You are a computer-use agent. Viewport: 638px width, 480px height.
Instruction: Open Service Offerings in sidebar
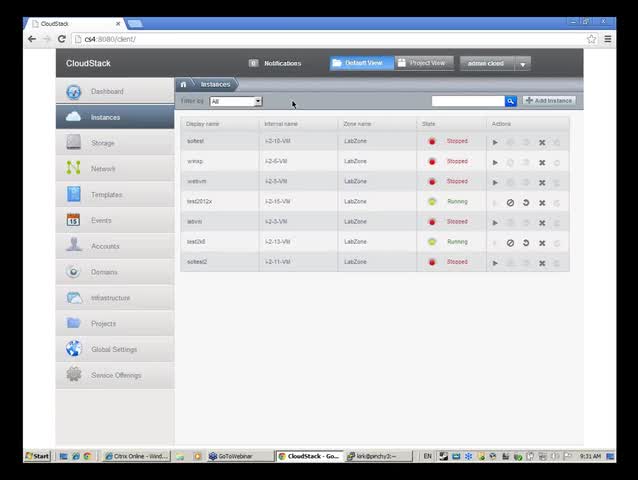click(x=115, y=375)
